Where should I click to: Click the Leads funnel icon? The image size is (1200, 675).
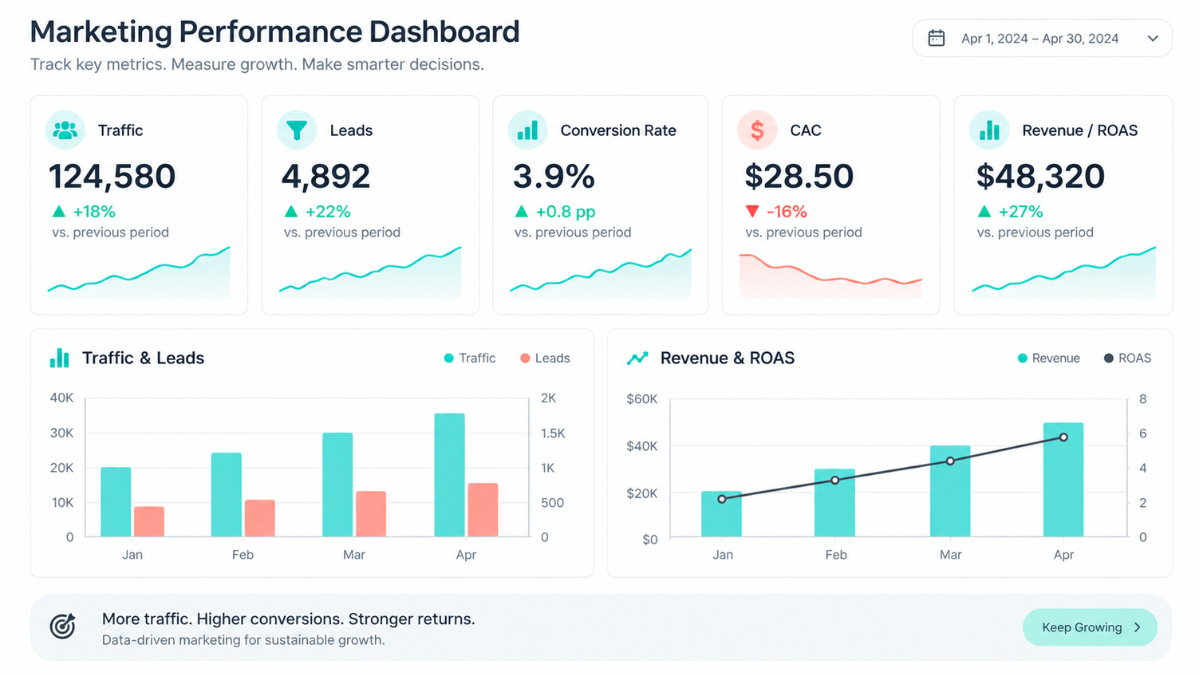(296, 130)
